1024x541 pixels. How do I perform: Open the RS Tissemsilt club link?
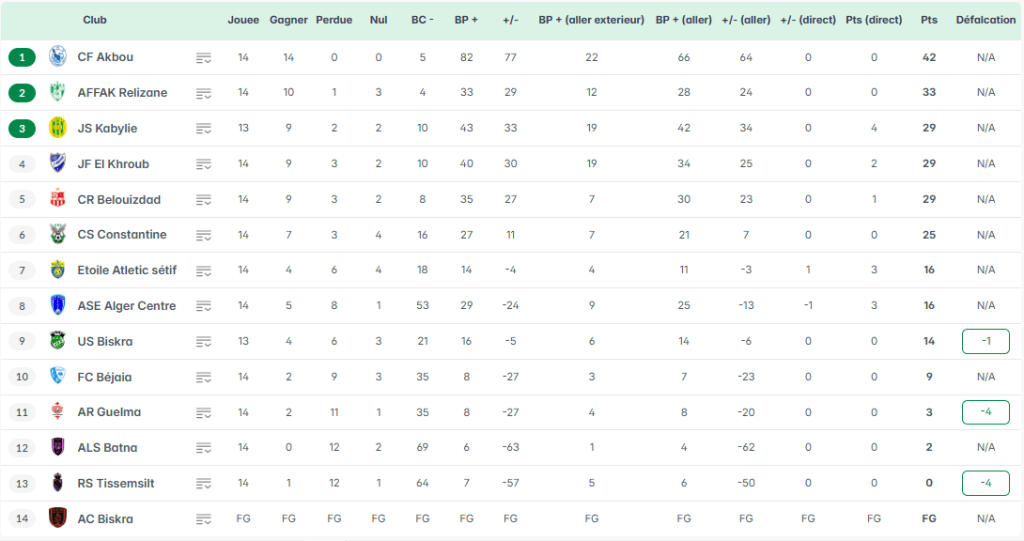[115, 483]
